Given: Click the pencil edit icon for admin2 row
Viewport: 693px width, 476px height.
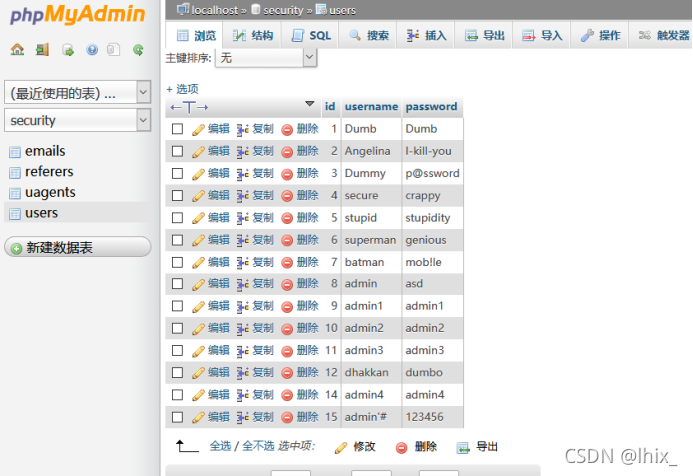Looking at the screenshot, I should (x=198, y=329).
